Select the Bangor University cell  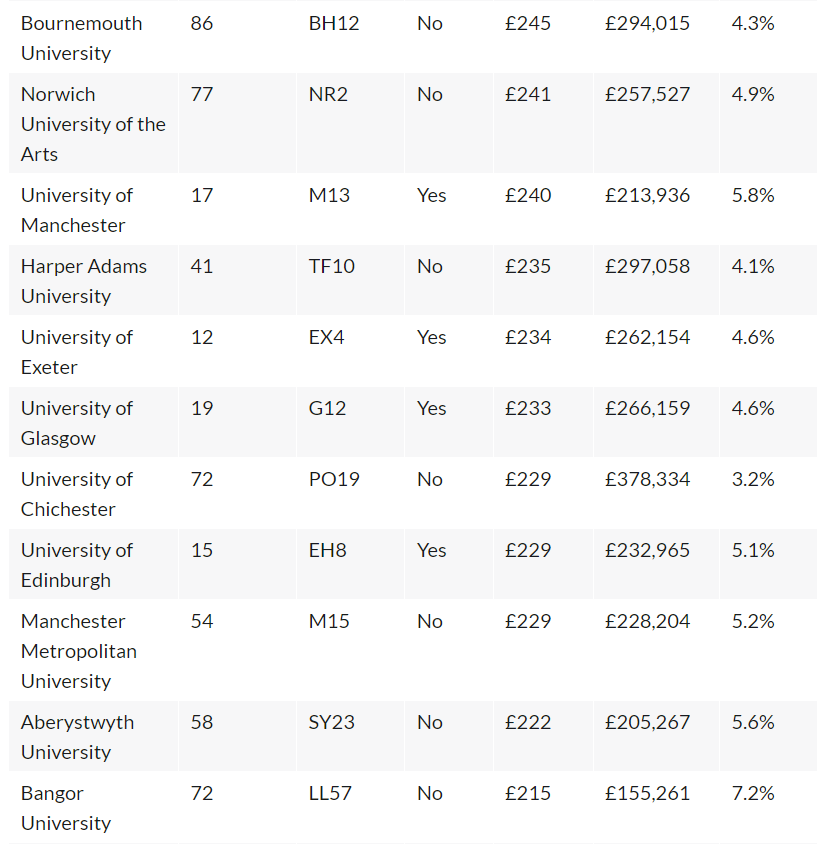point(93,808)
